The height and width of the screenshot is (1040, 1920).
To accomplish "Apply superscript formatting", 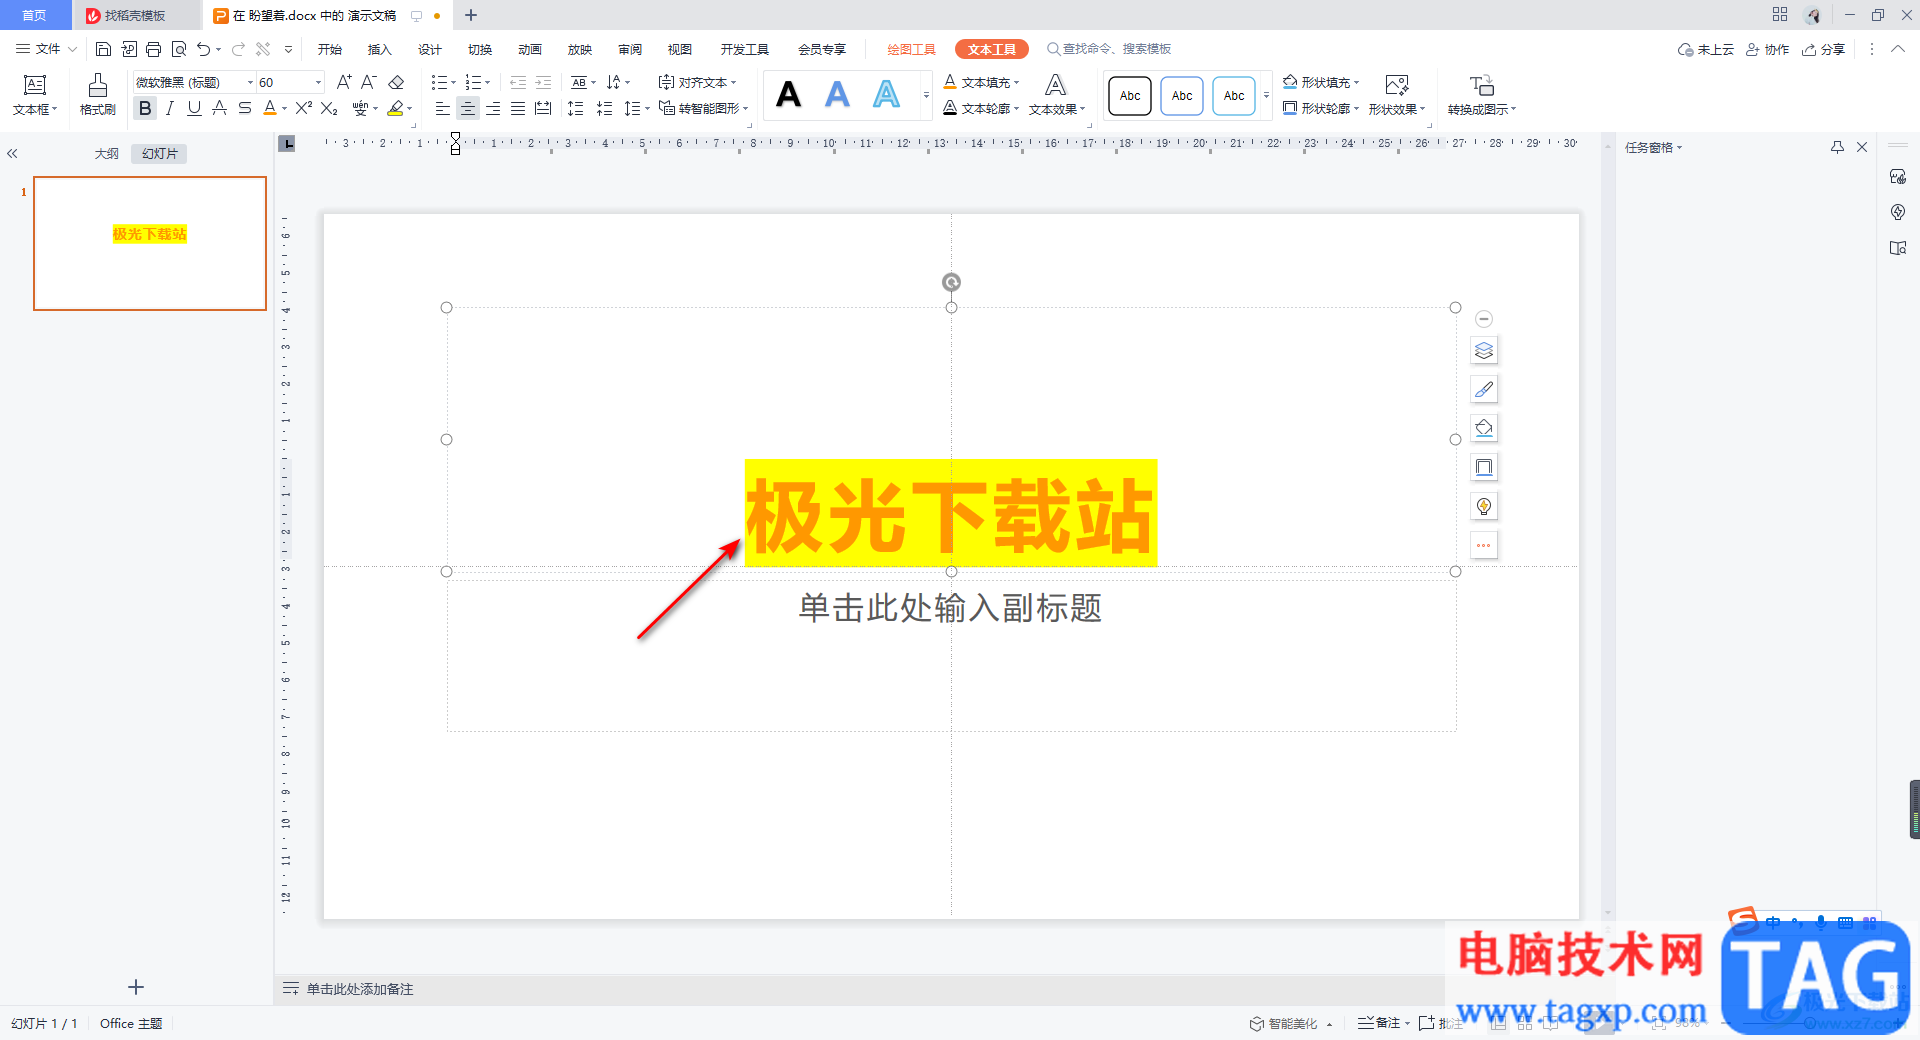I will click(x=304, y=108).
